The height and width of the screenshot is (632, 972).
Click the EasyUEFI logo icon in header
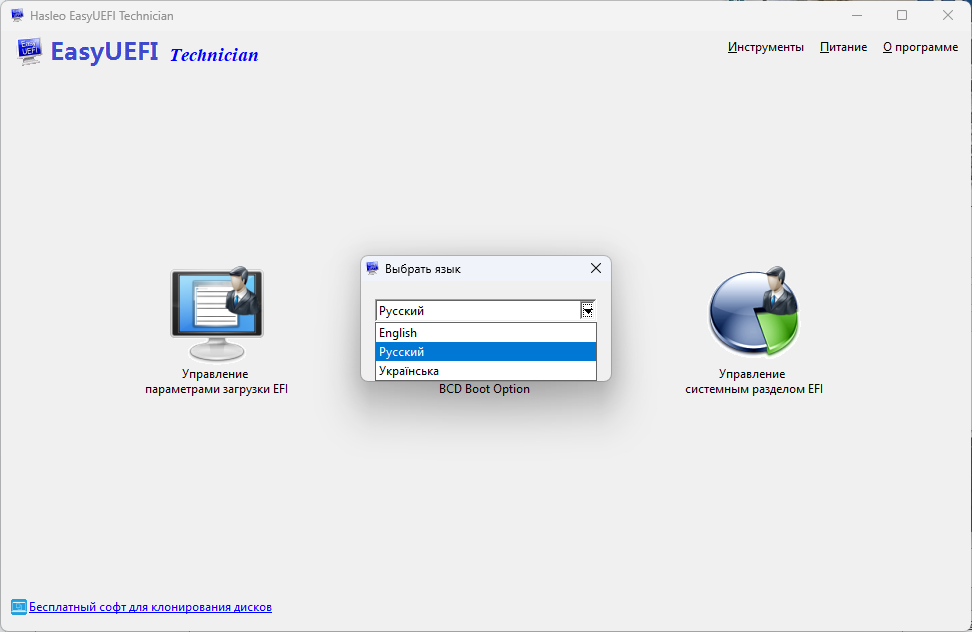click(x=30, y=52)
